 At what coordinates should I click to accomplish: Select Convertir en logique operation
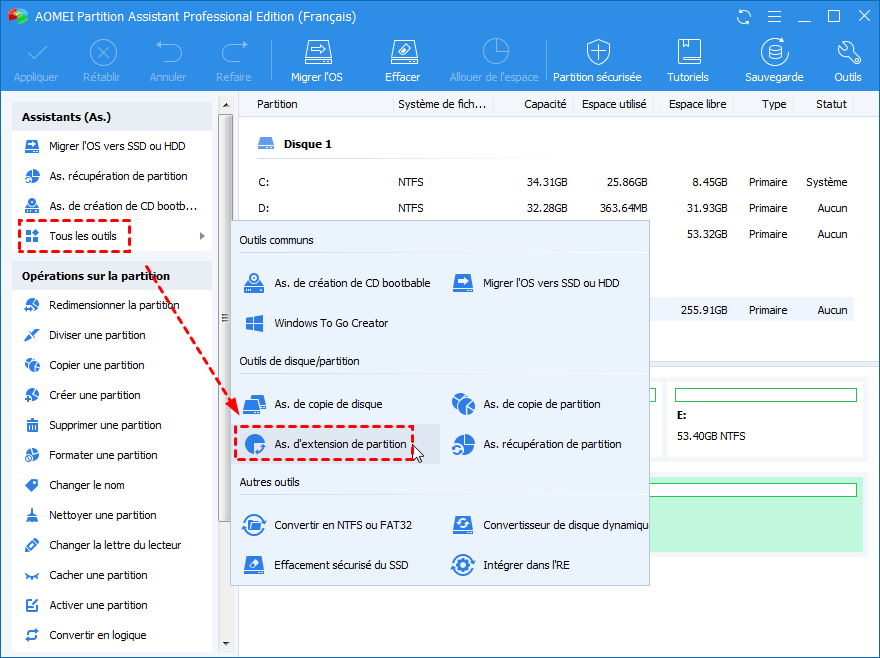tap(112, 635)
